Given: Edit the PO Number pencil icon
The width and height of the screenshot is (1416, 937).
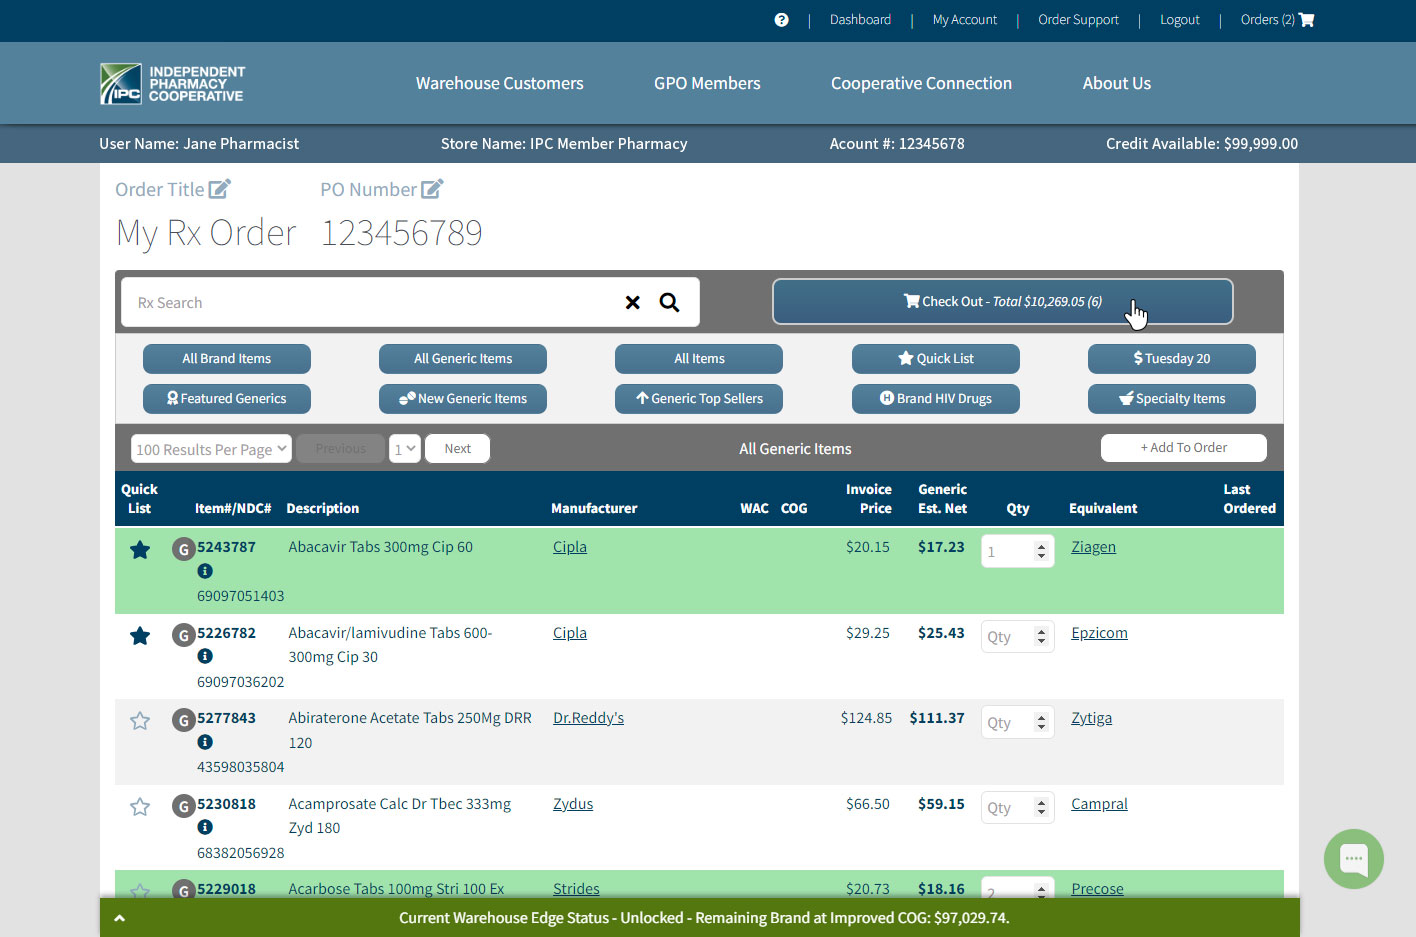Looking at the screenshot, I should point(432,189).
